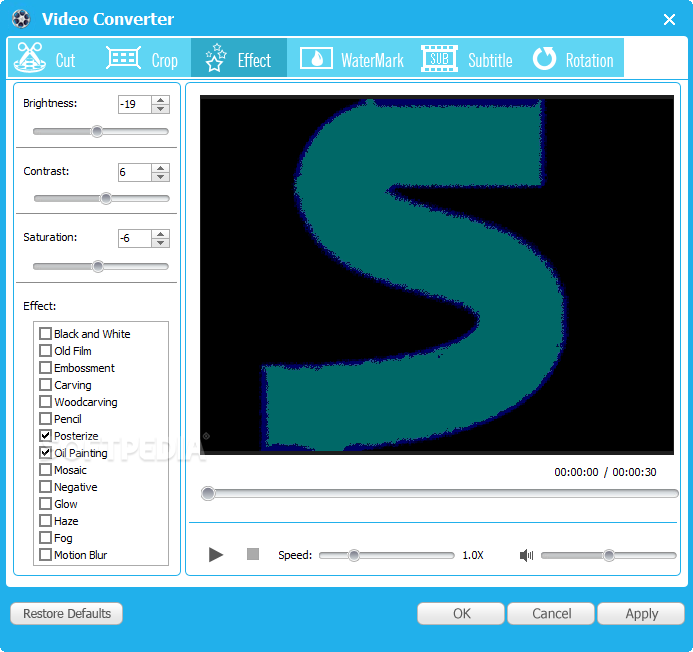Click the video preview image

(x=437, y=275)
